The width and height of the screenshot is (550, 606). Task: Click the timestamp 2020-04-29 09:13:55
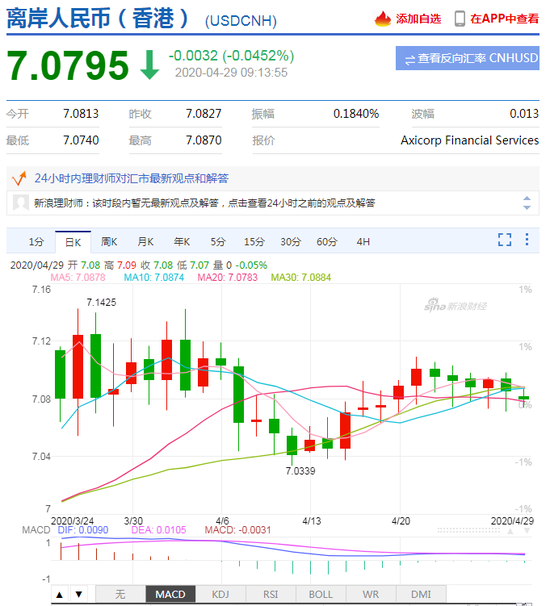231,73
